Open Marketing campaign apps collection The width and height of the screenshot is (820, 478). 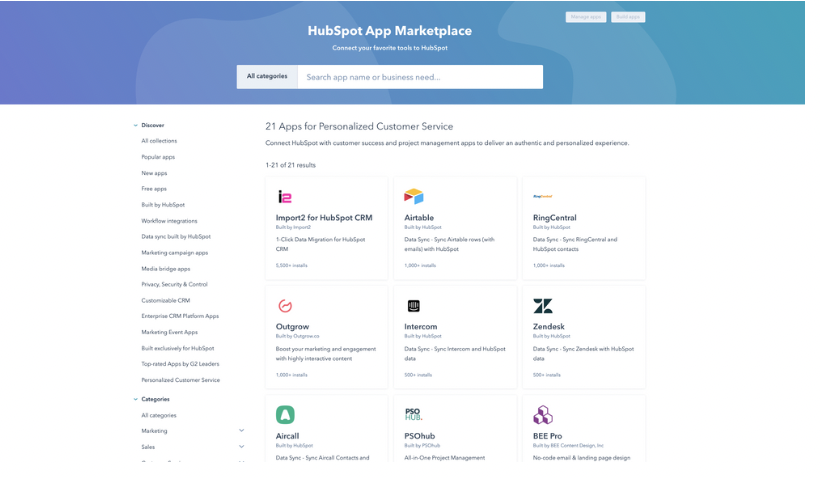[175, 253]
